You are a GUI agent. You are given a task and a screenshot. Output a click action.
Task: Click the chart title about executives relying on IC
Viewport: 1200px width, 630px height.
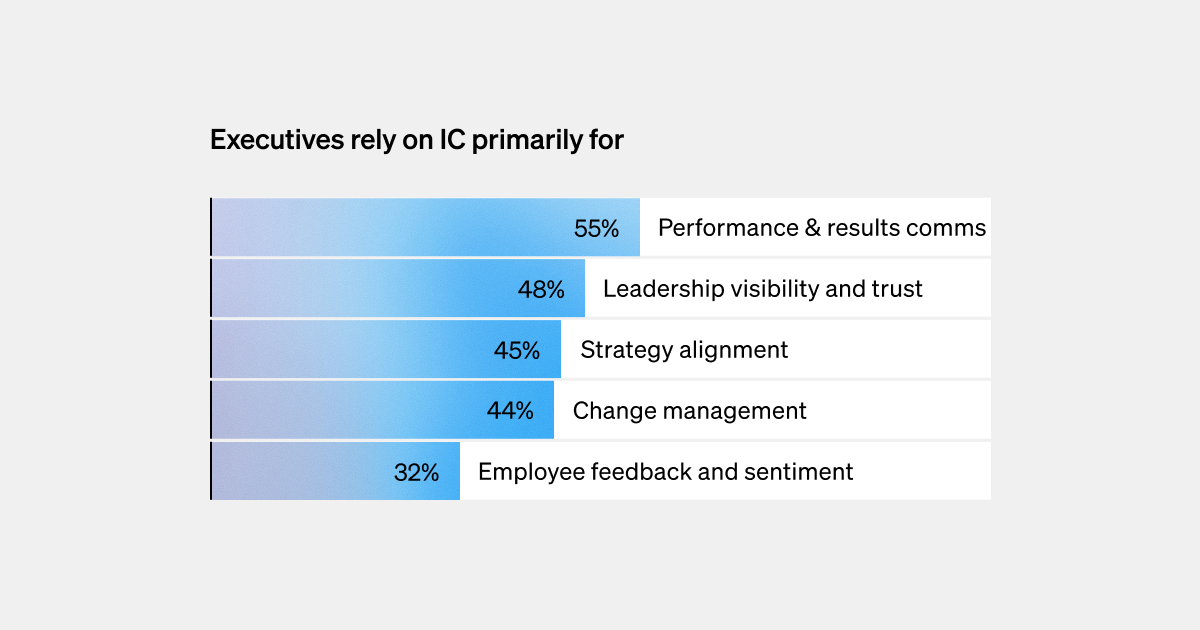coord(416,141)
